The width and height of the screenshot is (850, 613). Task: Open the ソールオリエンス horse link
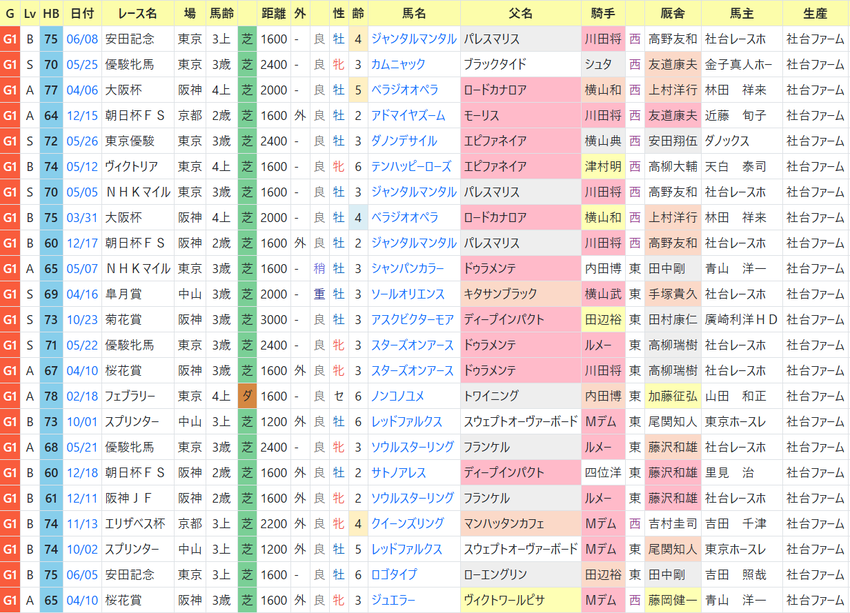408,294
